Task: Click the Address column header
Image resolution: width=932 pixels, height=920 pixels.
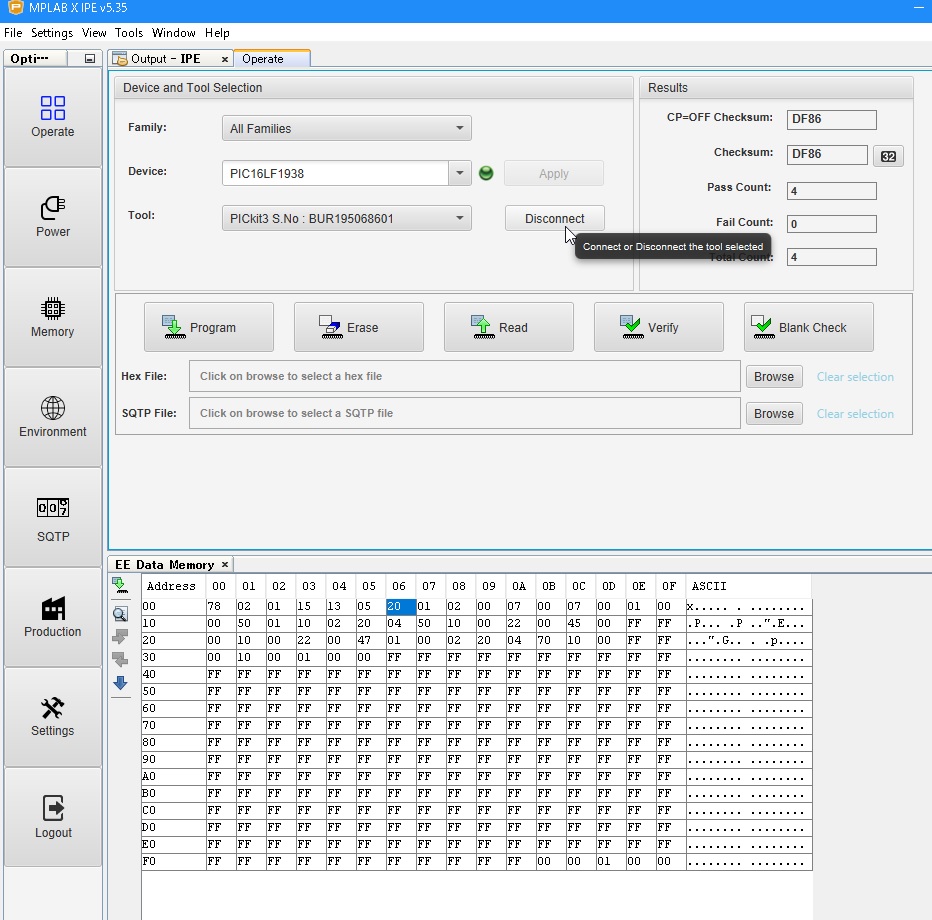Action: (173, 586)
